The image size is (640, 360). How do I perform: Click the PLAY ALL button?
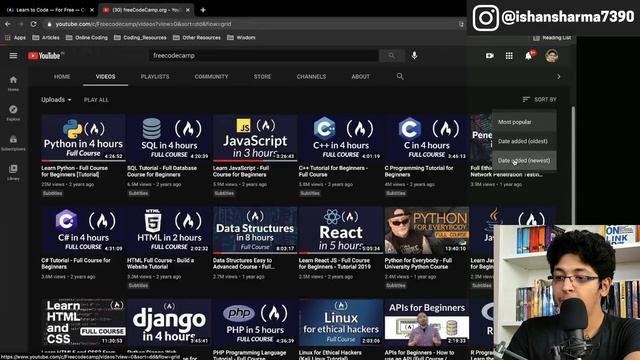point(96,100)
